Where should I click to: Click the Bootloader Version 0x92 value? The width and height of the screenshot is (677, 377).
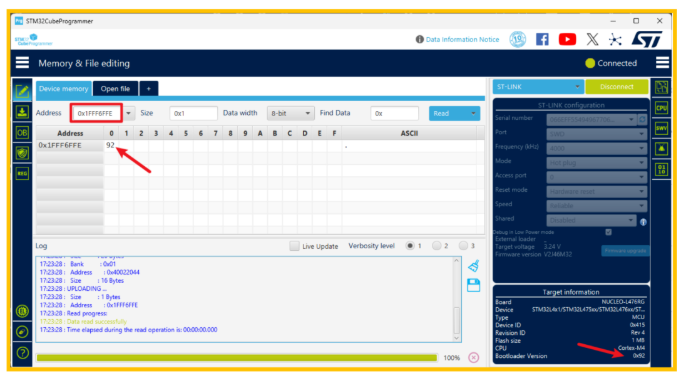(639, 356)
